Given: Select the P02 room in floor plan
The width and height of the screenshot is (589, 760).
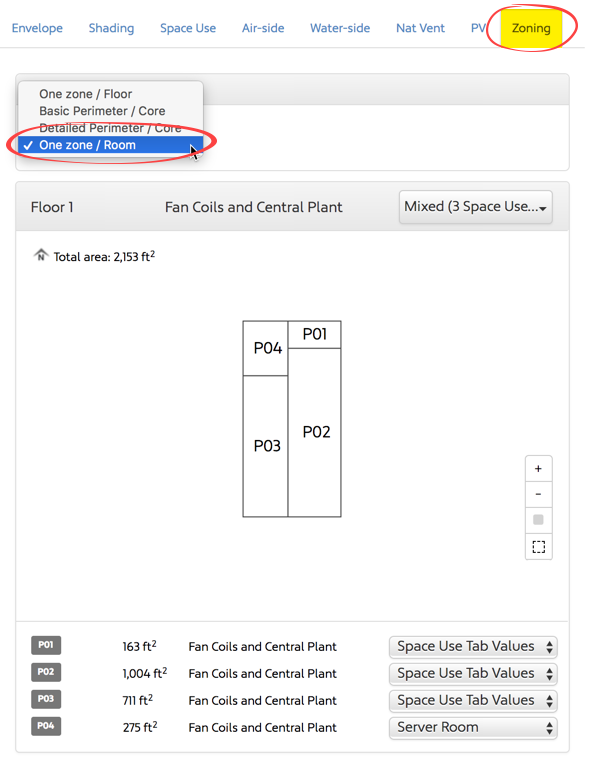Looking at the screenshot, I should [x=315, y=432].
